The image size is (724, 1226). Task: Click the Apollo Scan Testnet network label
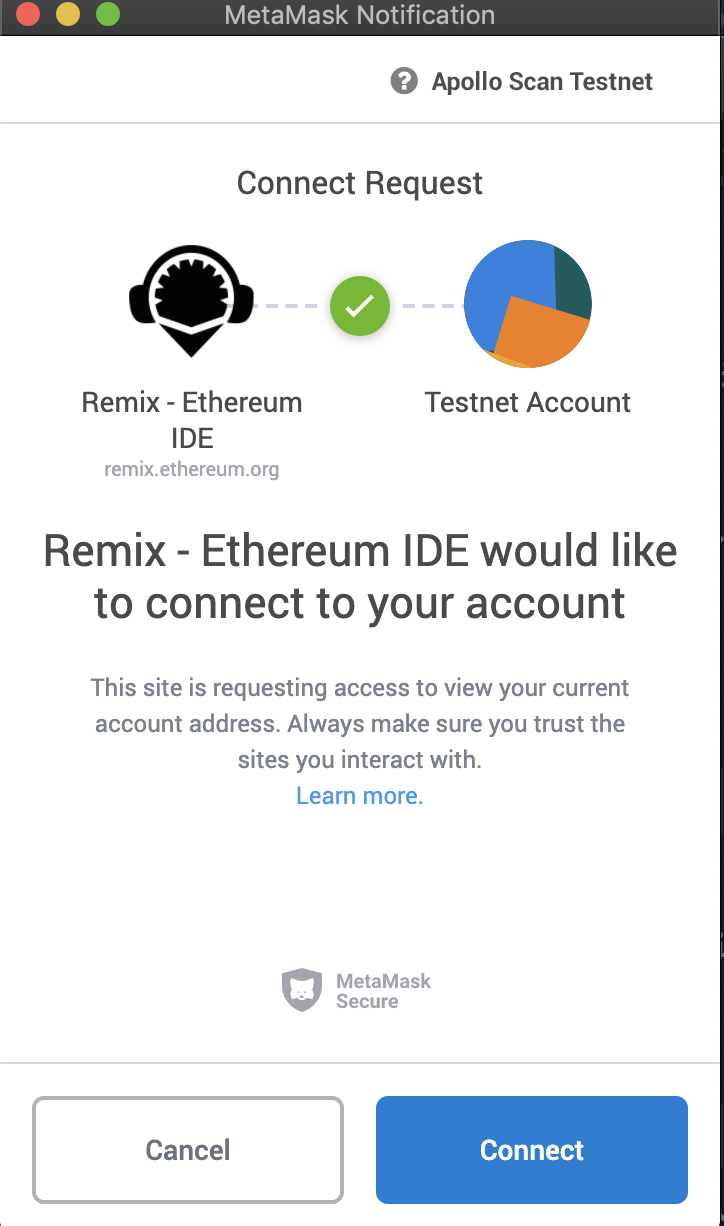pos(542,82)
